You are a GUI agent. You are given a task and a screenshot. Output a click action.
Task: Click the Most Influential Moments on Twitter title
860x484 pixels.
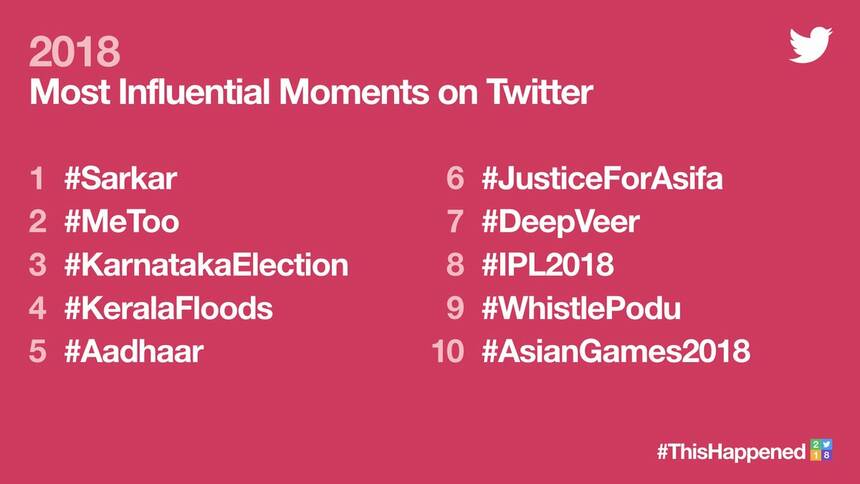tap(312, 92)
